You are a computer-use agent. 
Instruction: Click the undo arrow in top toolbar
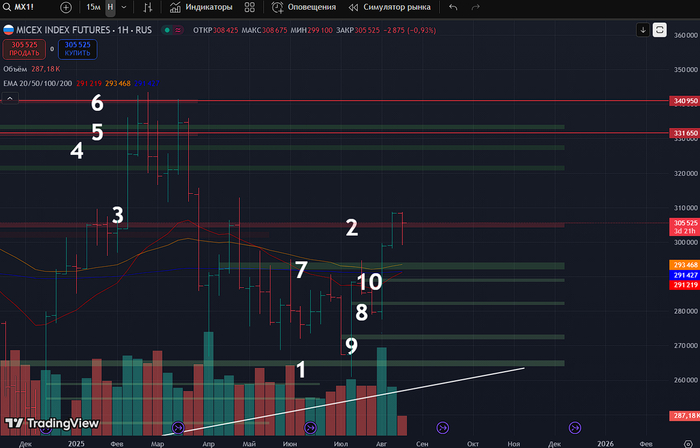click(453, 7)
